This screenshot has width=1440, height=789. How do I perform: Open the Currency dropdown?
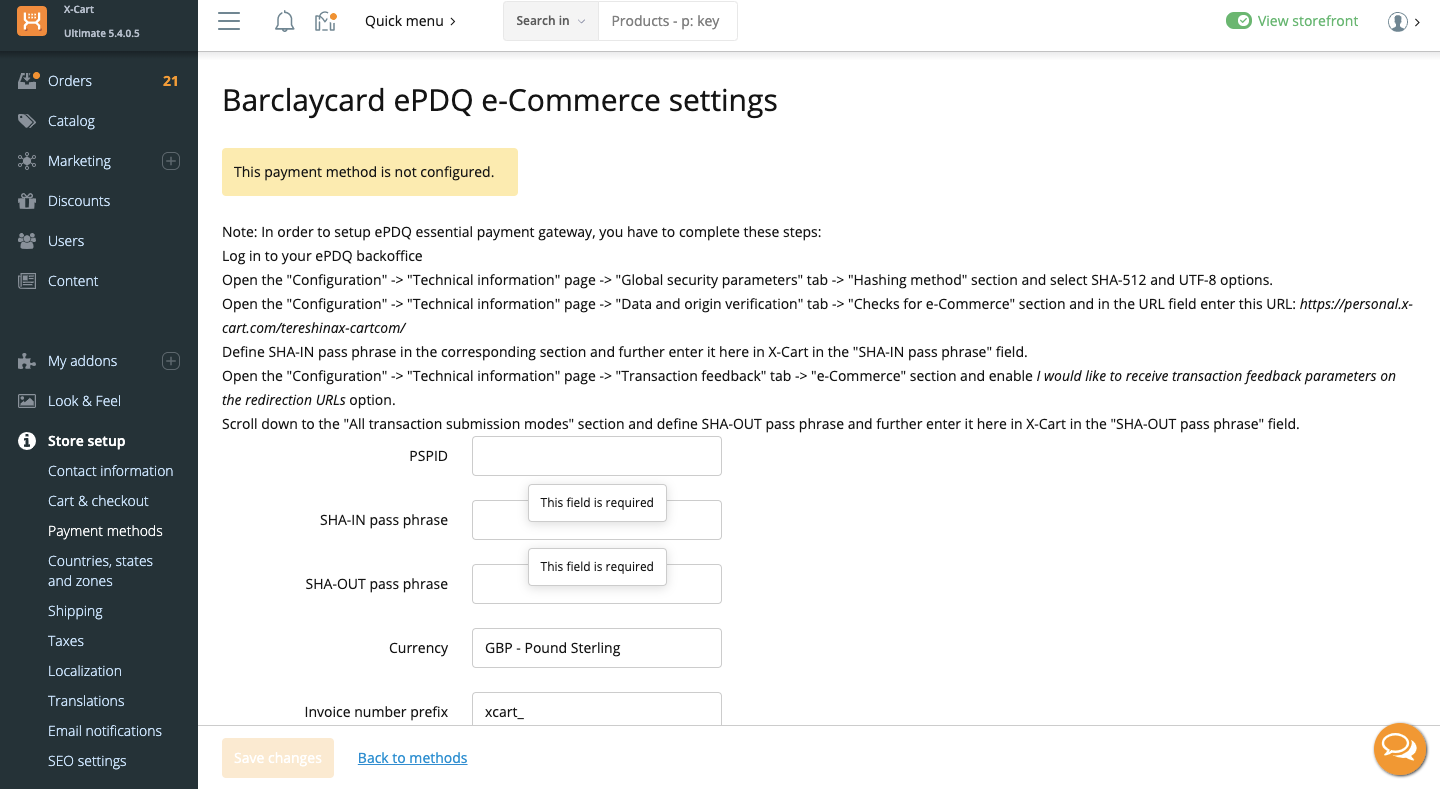[x=596, y=648]
